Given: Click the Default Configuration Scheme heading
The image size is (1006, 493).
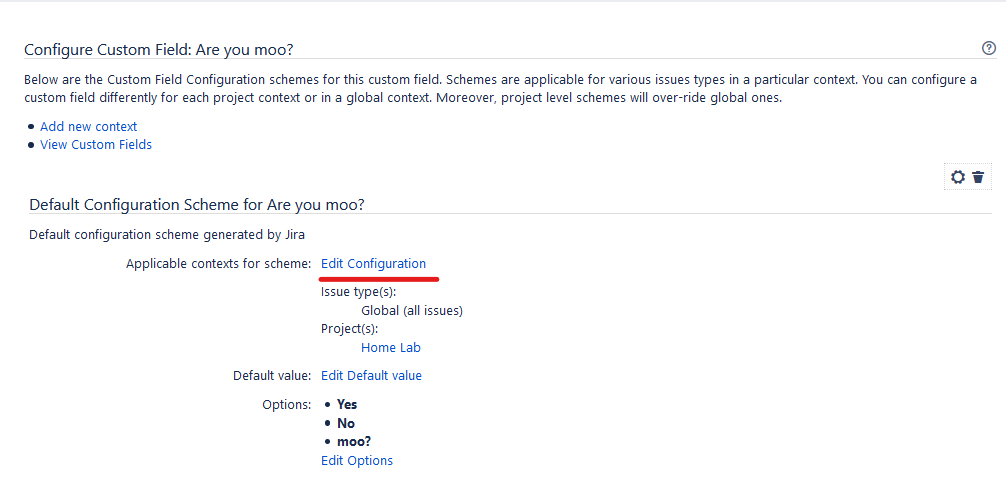Looking at the screenshot, I should (x=196, y=204).
